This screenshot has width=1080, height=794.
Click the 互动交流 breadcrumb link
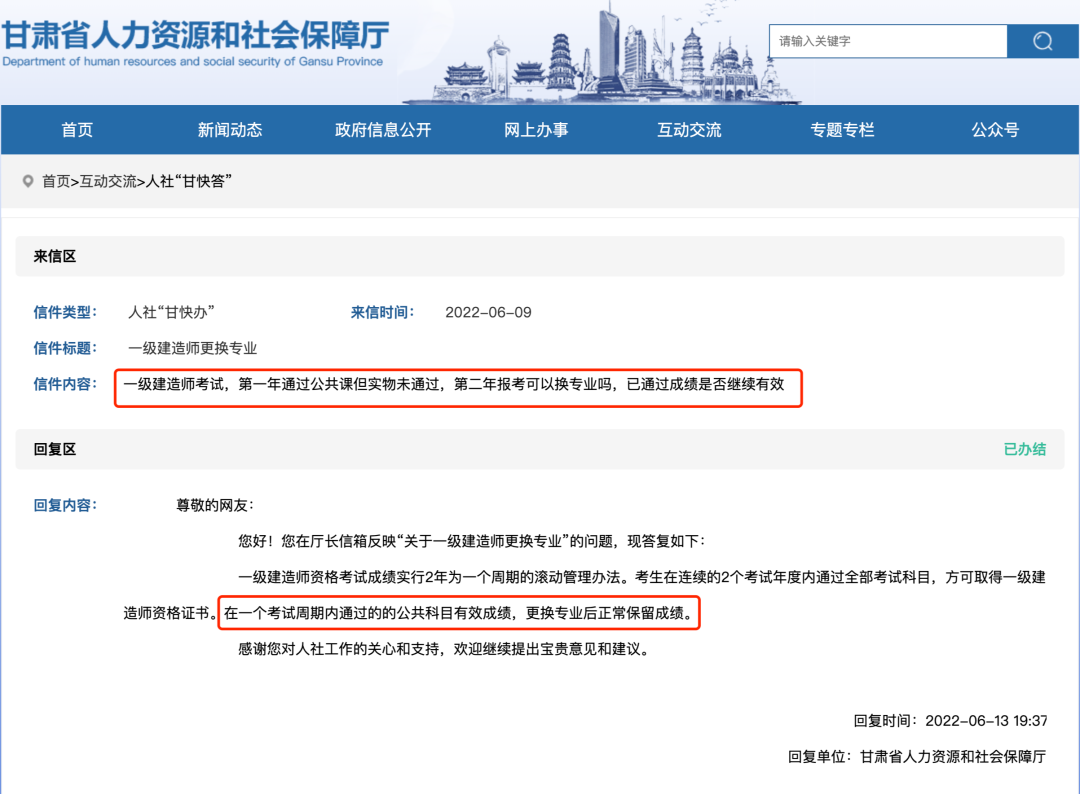pos(108,181)
